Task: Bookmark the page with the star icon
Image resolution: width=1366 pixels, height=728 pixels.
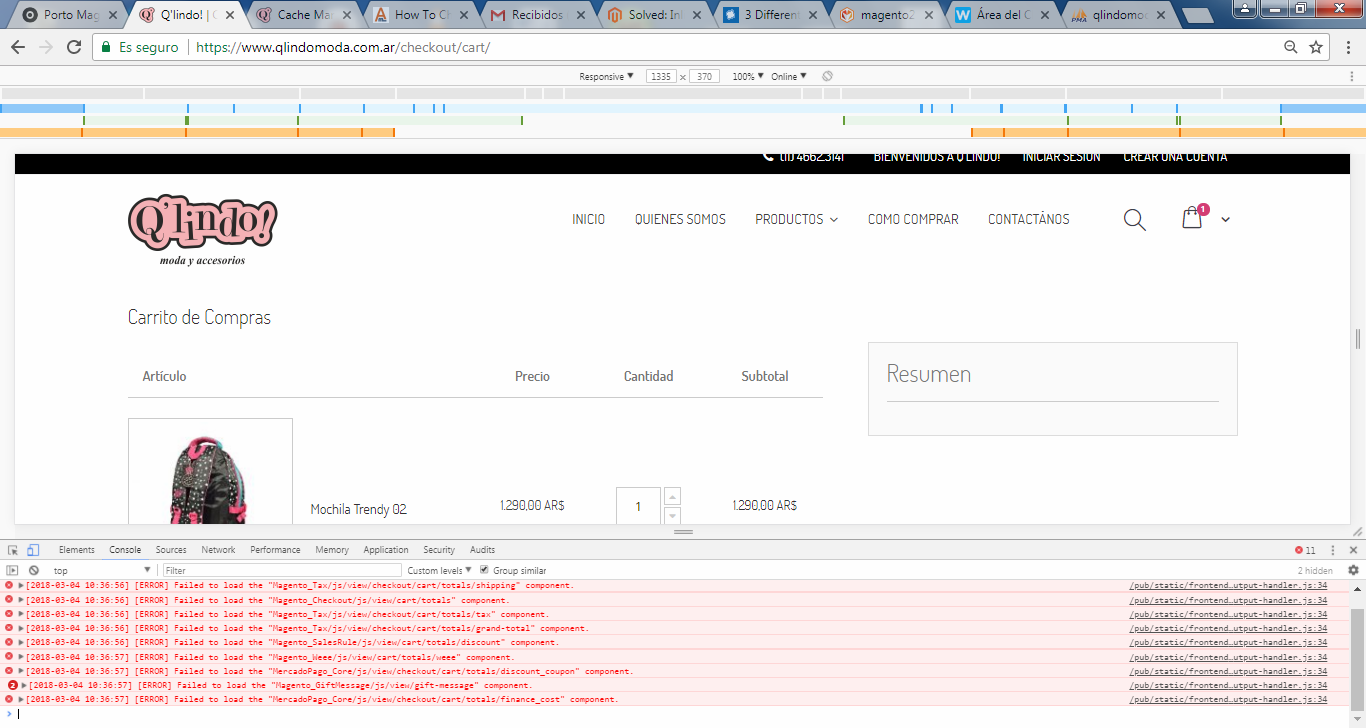Action: [1315, 47]
